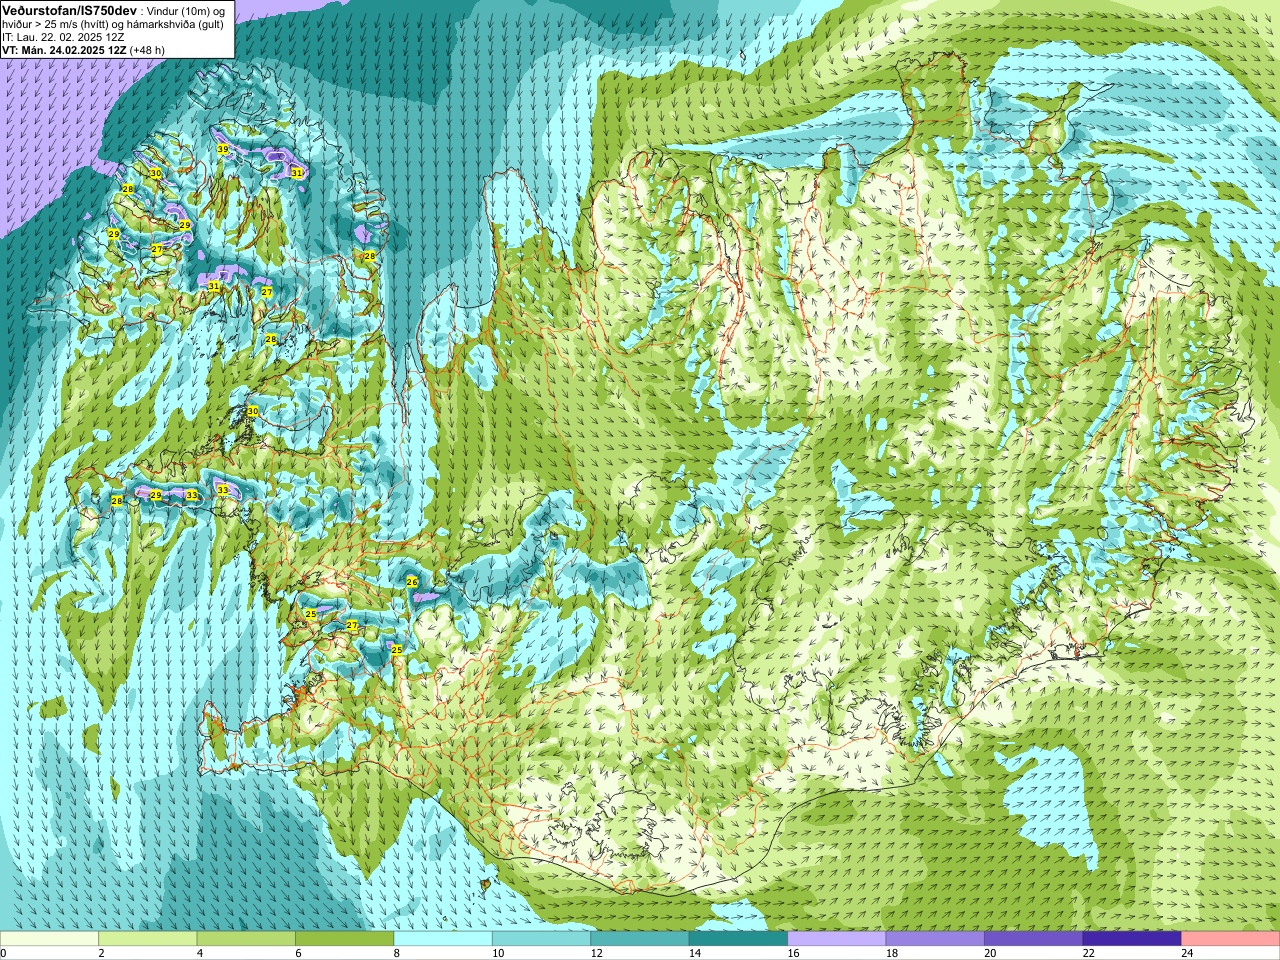Image resolution: width=1280 pixels, height=960 pixels.
Task: Pick the legend swatch between 14 and 16
Action: tap(739, 939)
